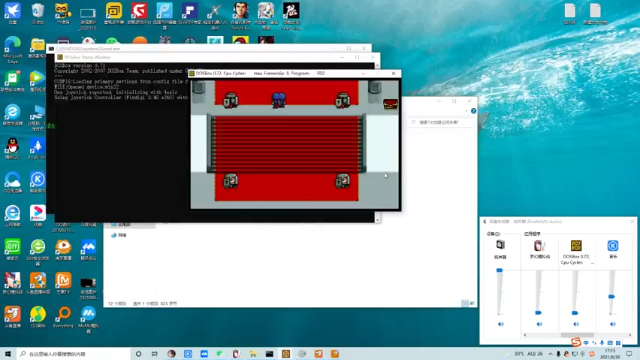The width and height of the screenshot is (640, 360).
Task: Toggle the microphone icon in the system tray
Action: click(x=558, y=354)
